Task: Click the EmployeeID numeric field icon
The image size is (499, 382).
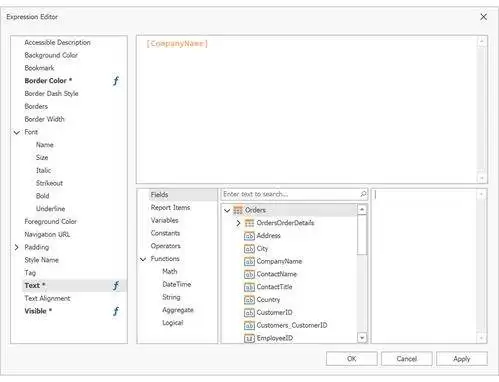Action: [x=249, y=338]
